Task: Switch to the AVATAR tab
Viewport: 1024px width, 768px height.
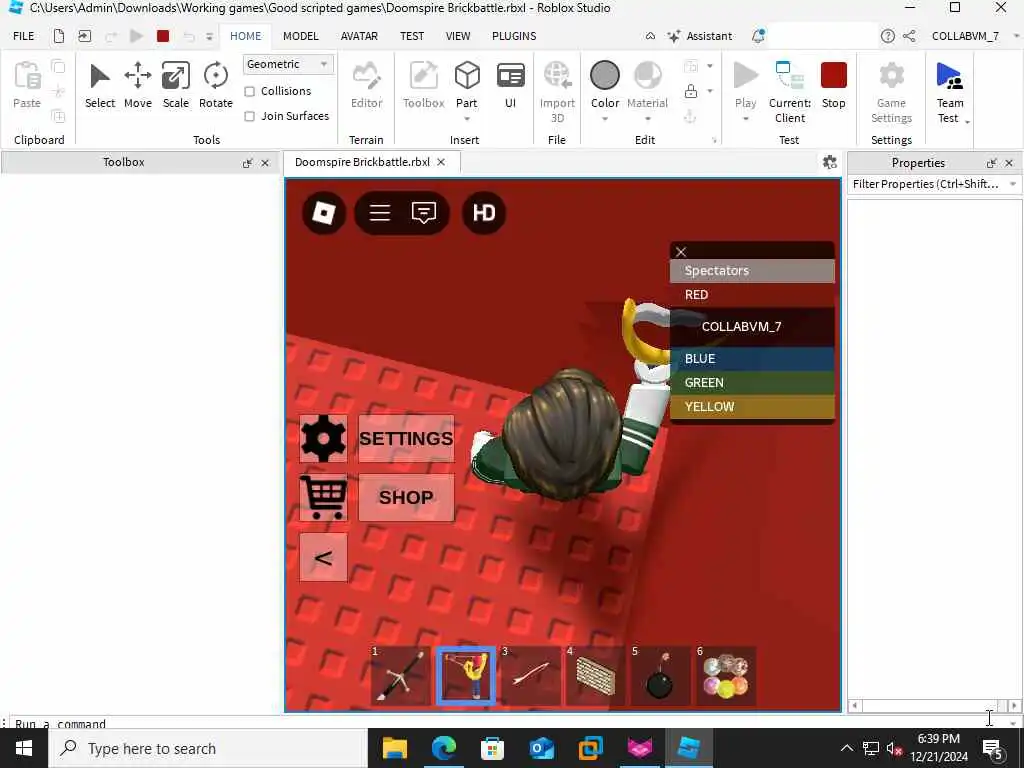Action: pos(359,36)
